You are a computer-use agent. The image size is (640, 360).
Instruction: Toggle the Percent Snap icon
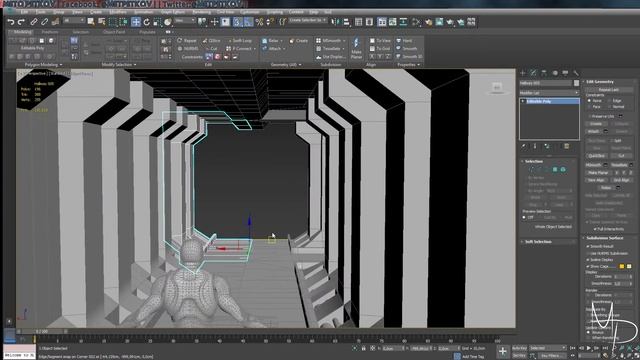click(x=259, y=22)
